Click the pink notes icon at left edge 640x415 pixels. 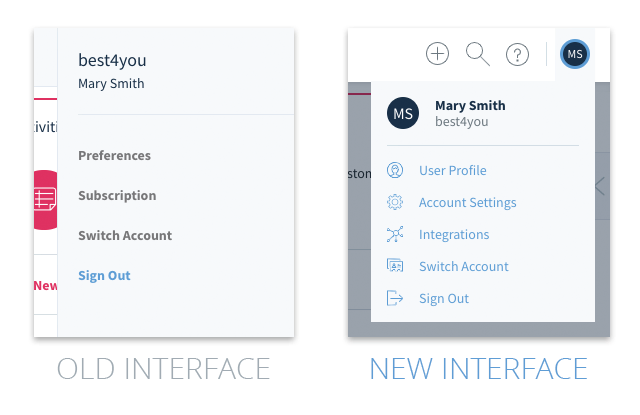(45, 200)
